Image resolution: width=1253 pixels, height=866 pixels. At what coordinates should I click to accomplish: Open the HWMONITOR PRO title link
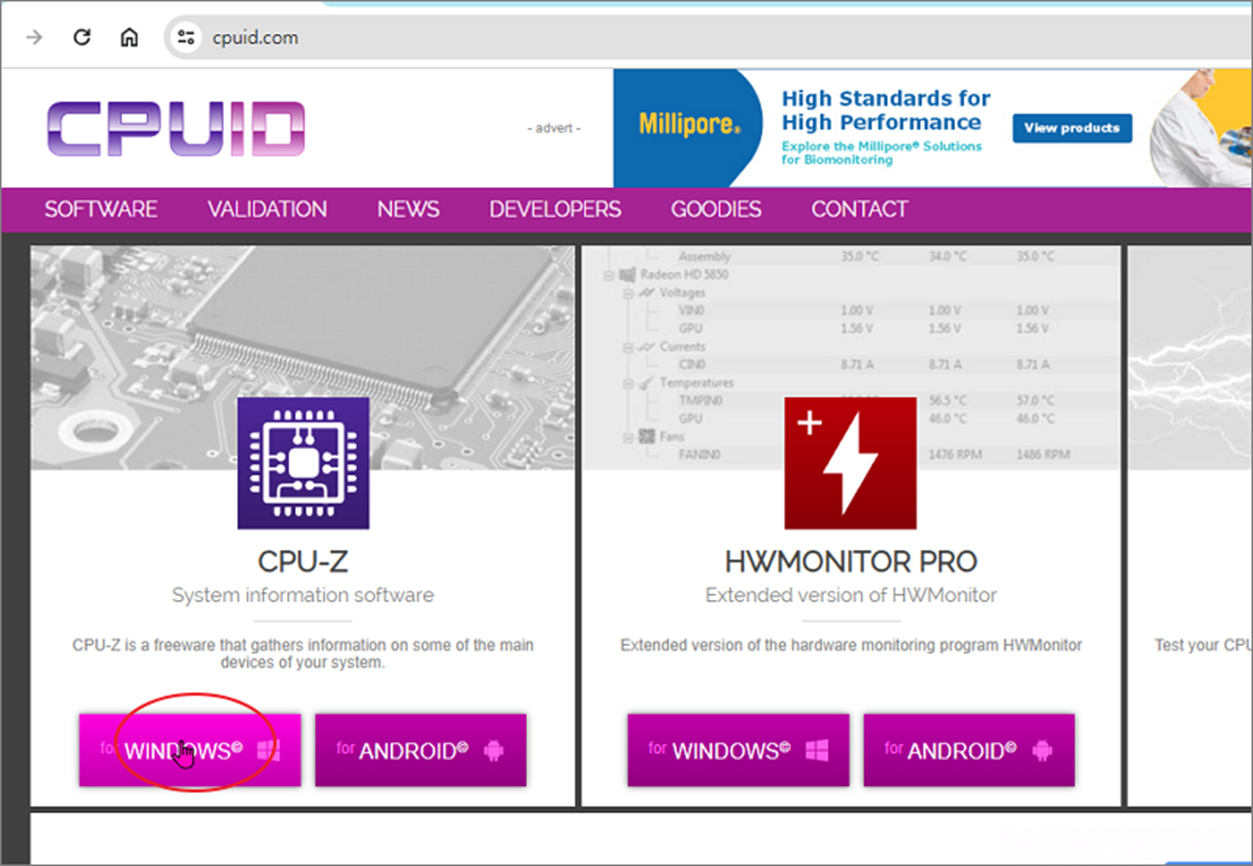click(x=851, y=561)
